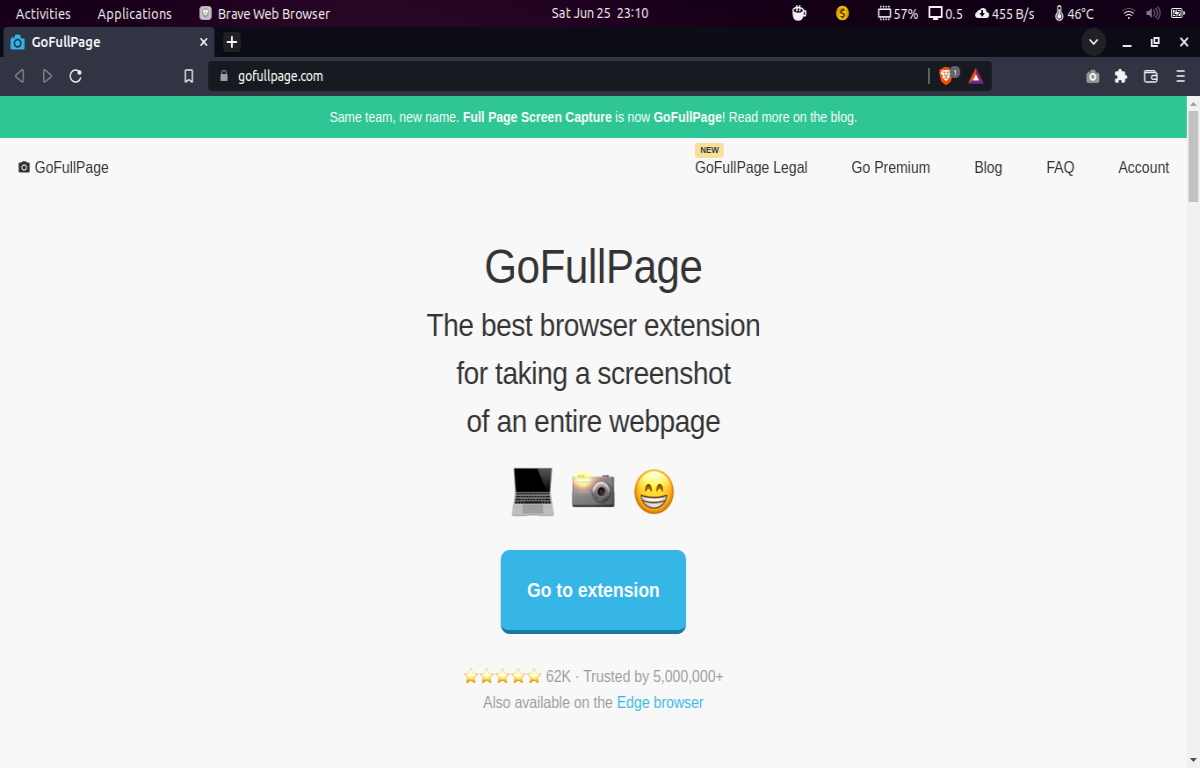The image size is (1200, 768).
Task: Bookmark this page using bookmark icon
Action: [x=188, y=76]
